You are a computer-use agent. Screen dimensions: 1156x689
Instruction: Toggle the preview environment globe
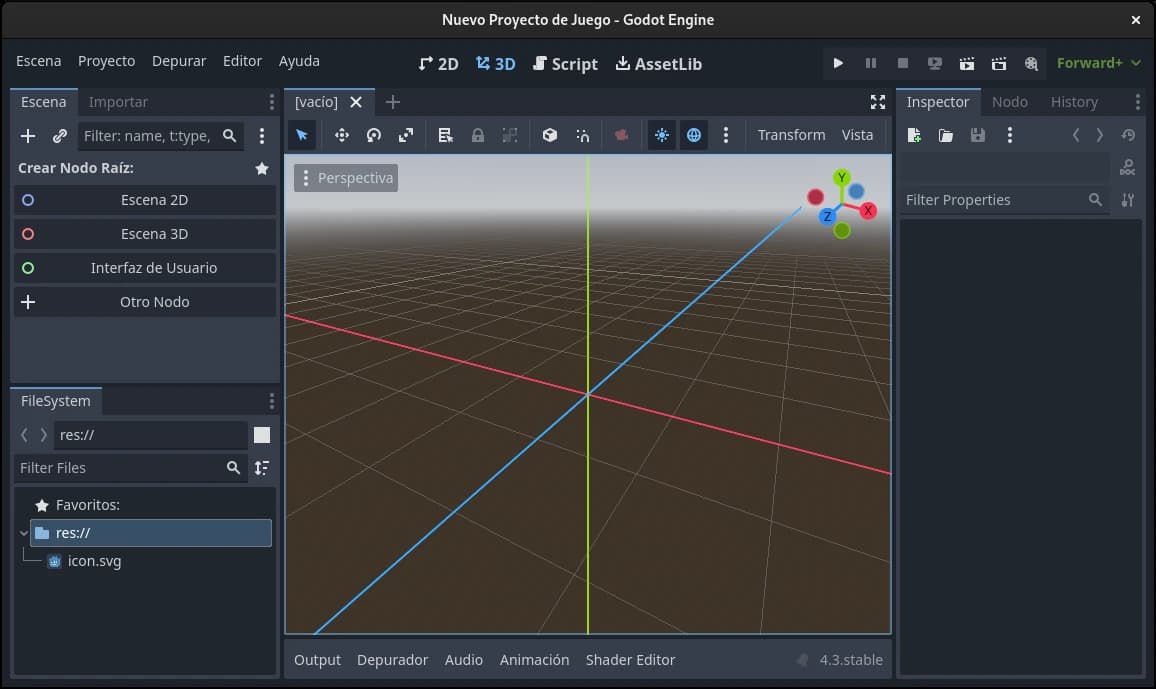pos(694,135)
